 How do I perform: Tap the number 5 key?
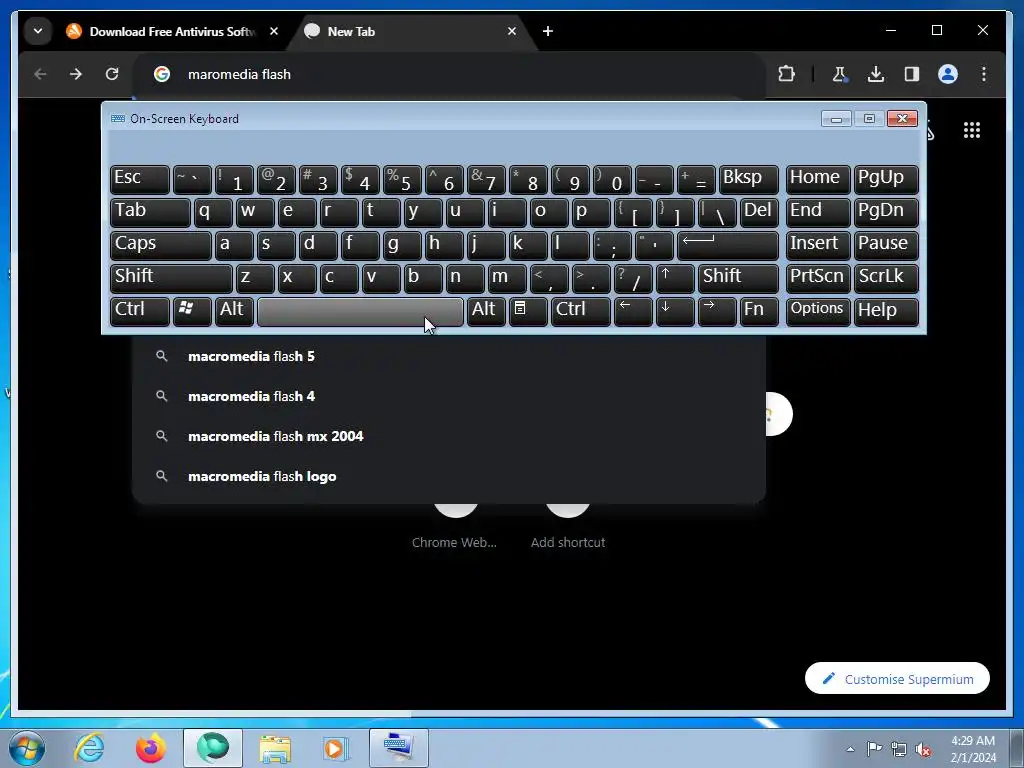tap(402, 179)
